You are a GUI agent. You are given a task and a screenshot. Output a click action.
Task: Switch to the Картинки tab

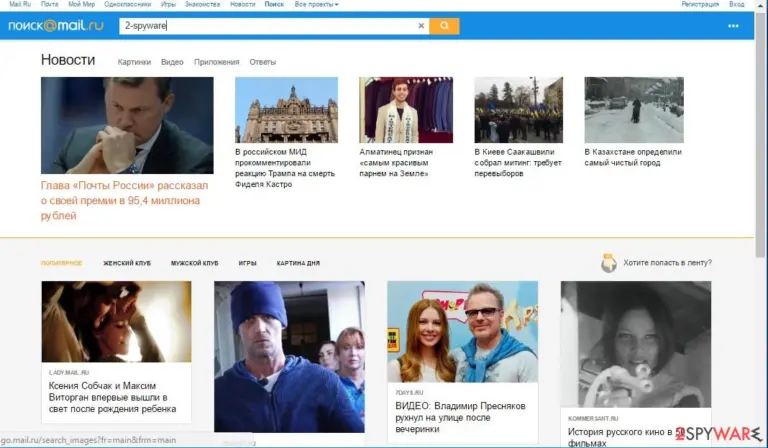[x=134, y=62]
